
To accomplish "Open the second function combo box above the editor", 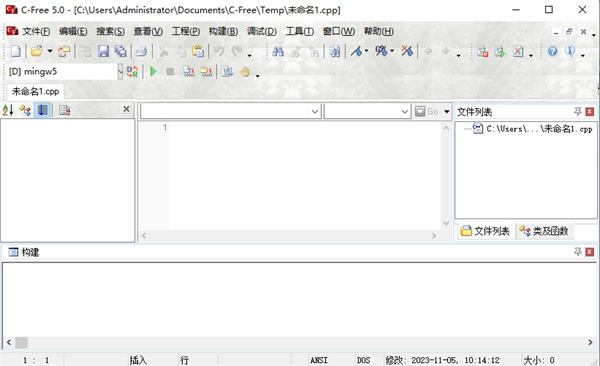I will click(x=367, y=111).
